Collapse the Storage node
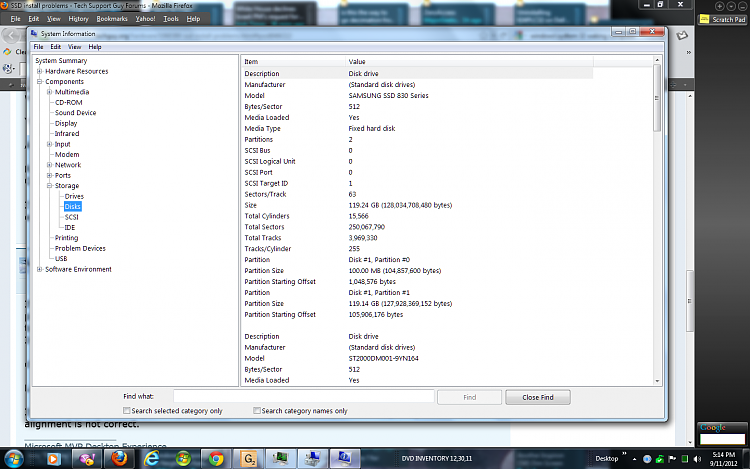This screenshot has width=750, height=469. 49,185
